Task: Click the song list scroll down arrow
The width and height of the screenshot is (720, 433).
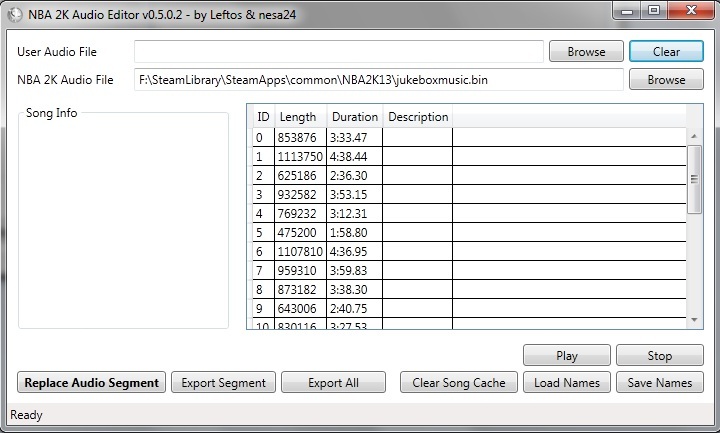Action: [x=694, y=320]
